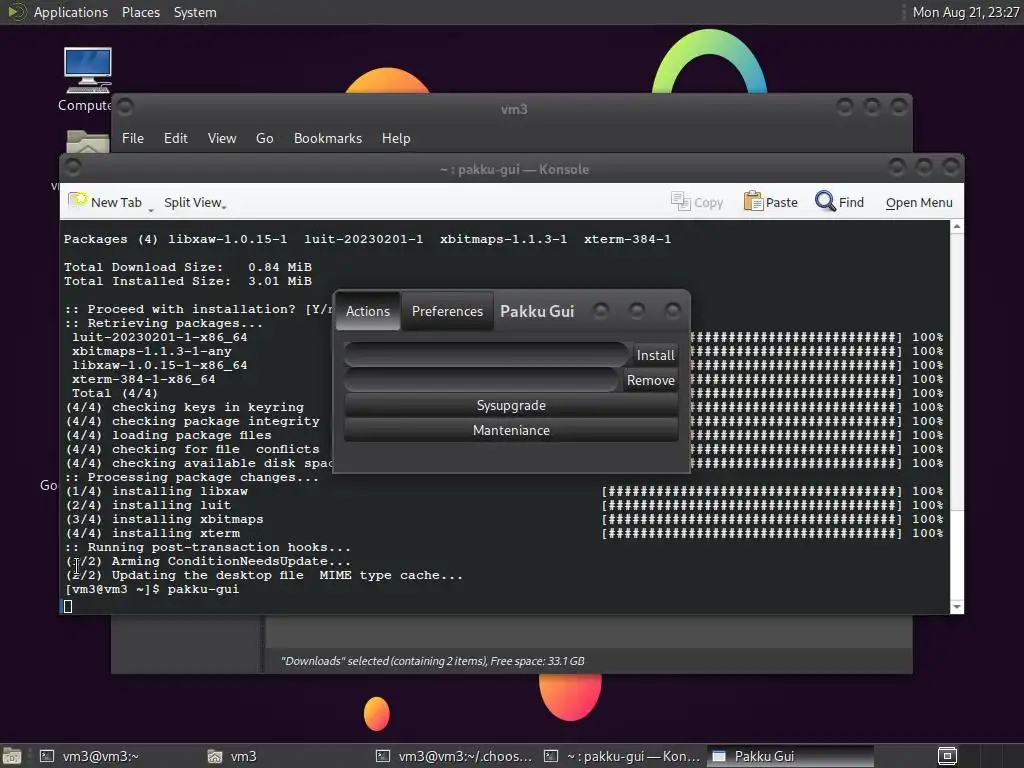
Task: Open the Applications menu in top panel
Action: (71, 12)
